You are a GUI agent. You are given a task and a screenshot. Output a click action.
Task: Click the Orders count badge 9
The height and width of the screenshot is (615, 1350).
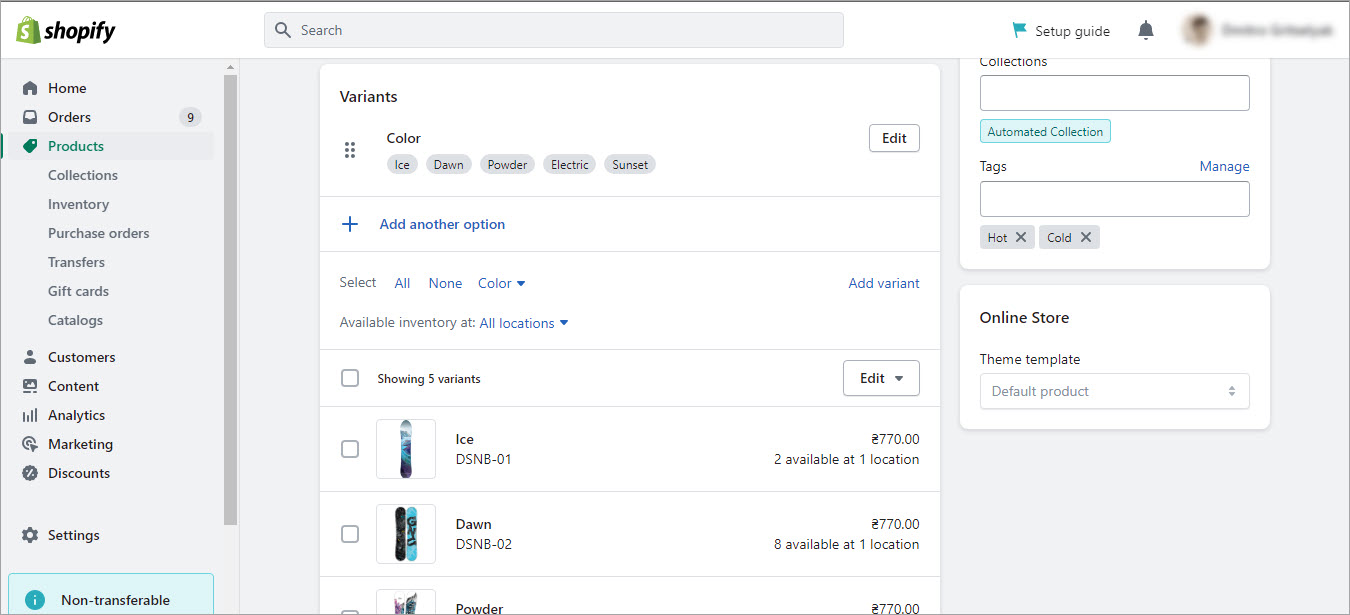pyautogui.click(x=190, y=117)
